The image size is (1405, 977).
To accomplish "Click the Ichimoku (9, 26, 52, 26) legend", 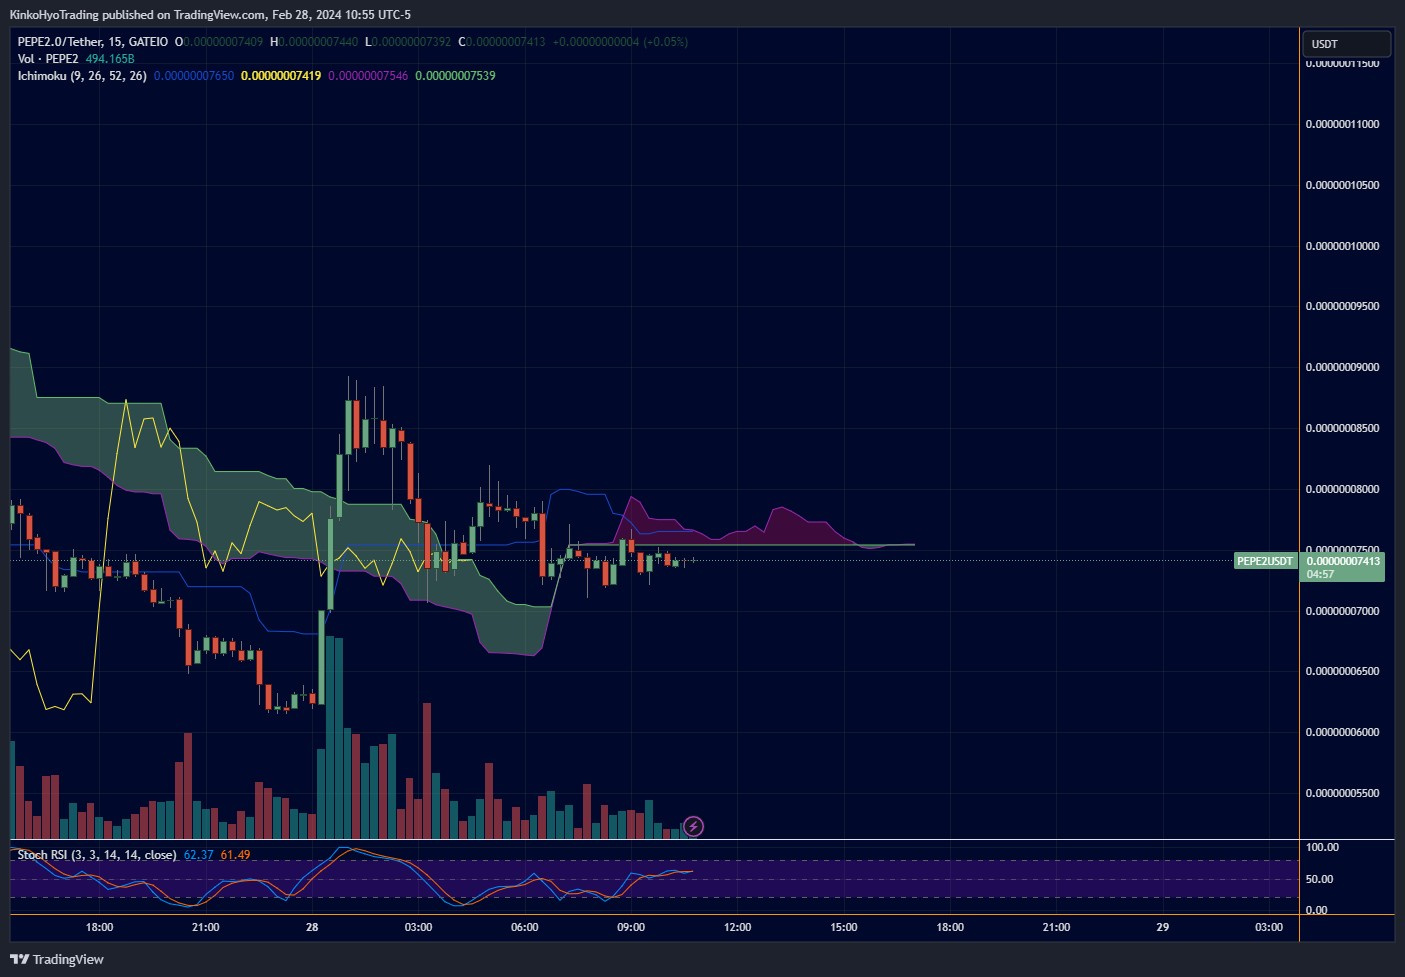I will (82, 76).
